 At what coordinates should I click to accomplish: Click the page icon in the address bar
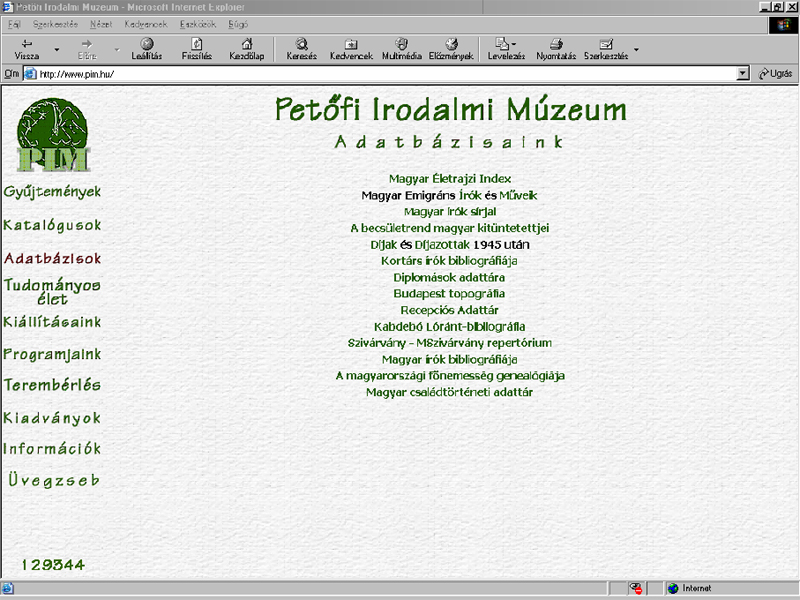[x=31, y=73]
